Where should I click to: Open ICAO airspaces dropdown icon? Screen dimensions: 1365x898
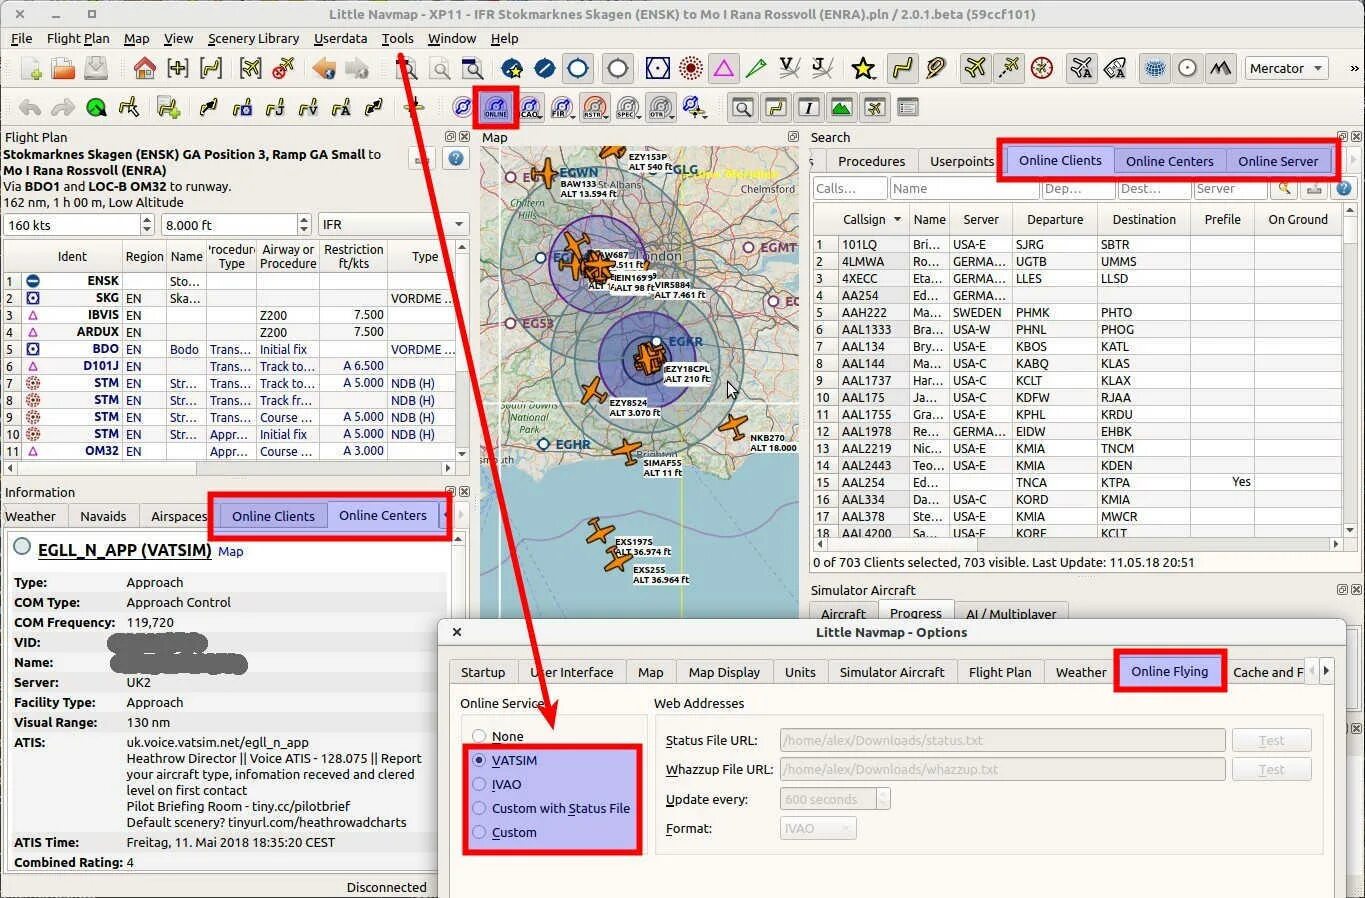530,107
